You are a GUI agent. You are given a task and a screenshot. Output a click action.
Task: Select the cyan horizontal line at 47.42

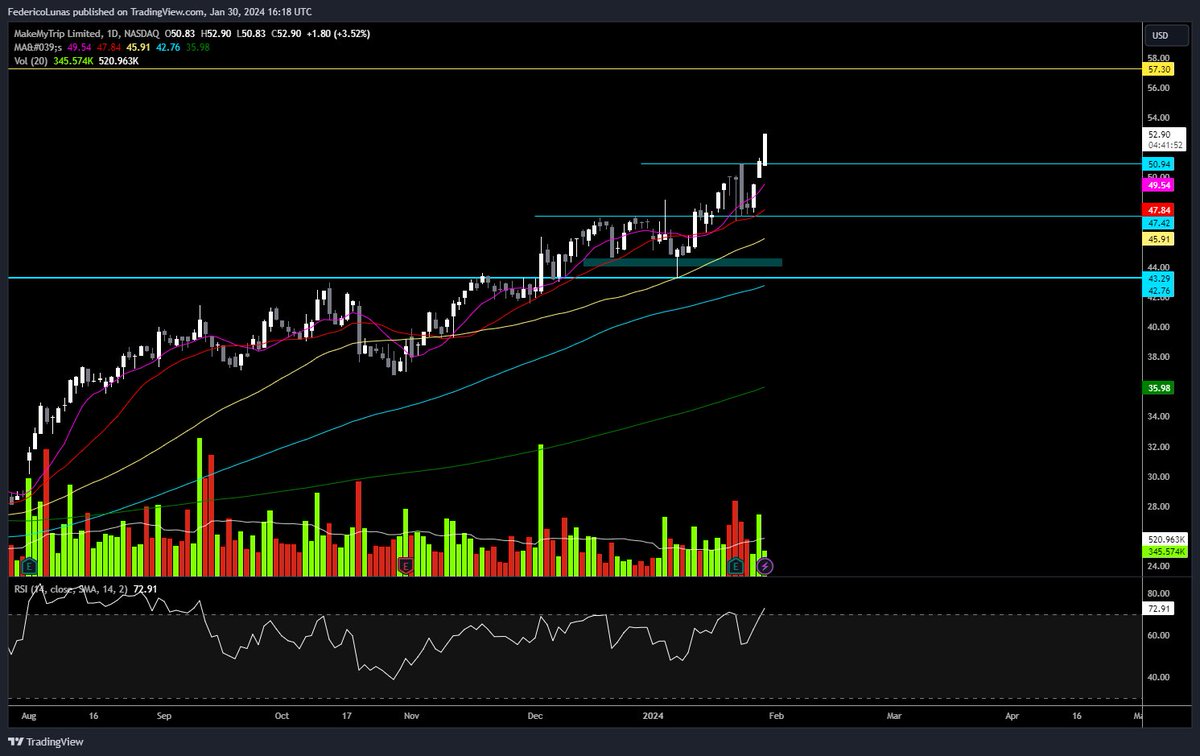point(836,216)
